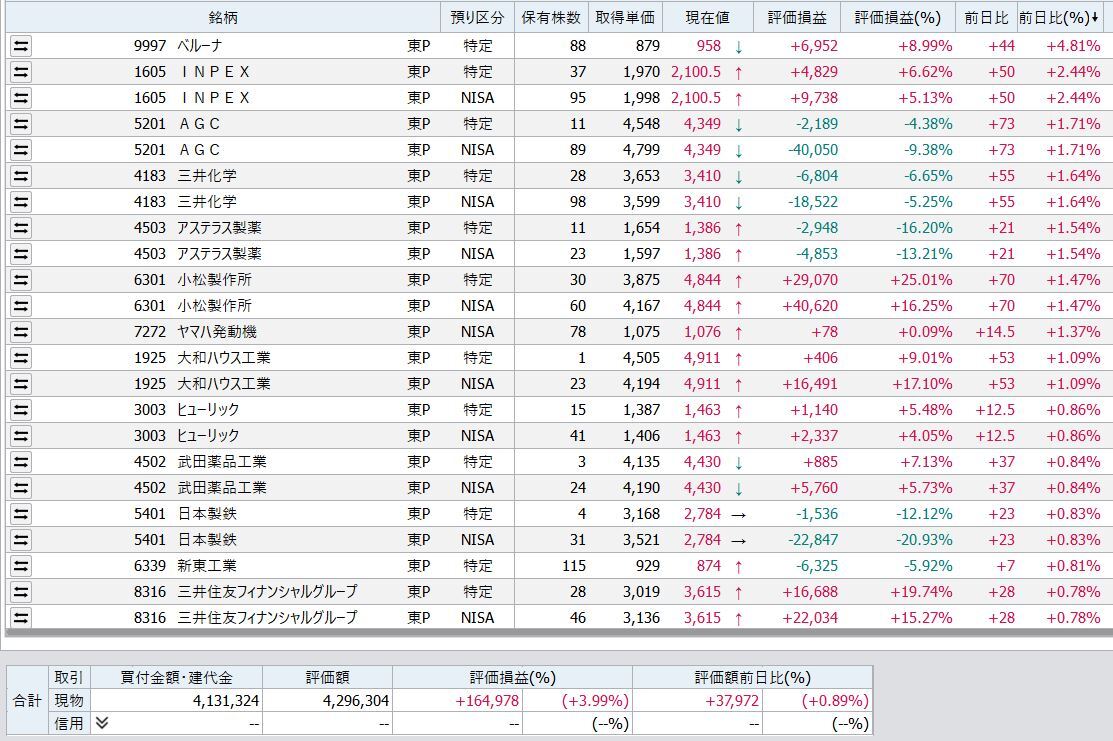Open trade icon for 武田薬品工業 NISA row
The image size is (1113, 741).
click(x=21, y=488)
